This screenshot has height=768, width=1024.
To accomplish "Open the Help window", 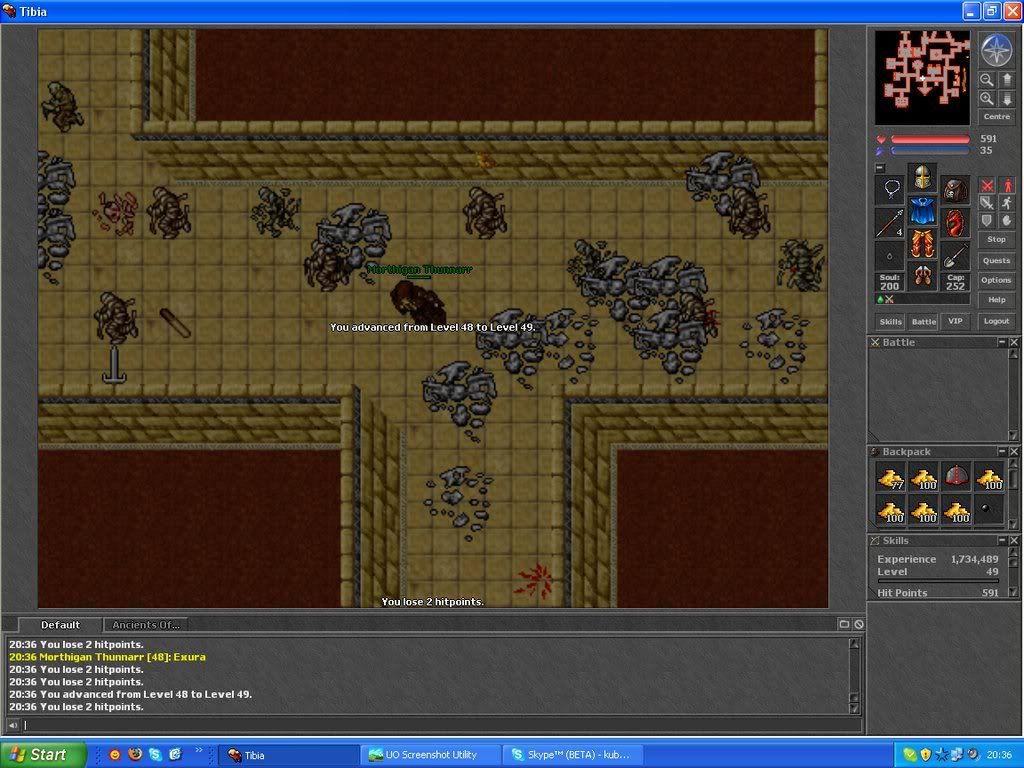I will tap(997, 300).
